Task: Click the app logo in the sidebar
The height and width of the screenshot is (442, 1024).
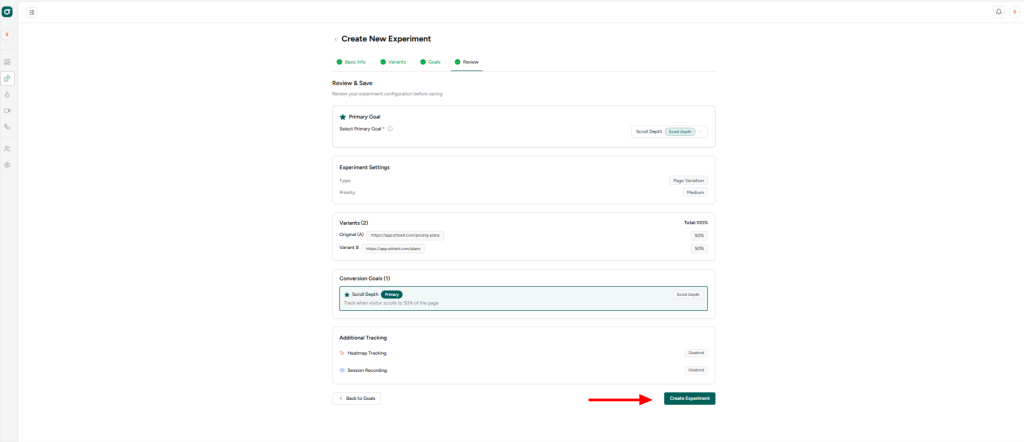Action: [7, 12]
